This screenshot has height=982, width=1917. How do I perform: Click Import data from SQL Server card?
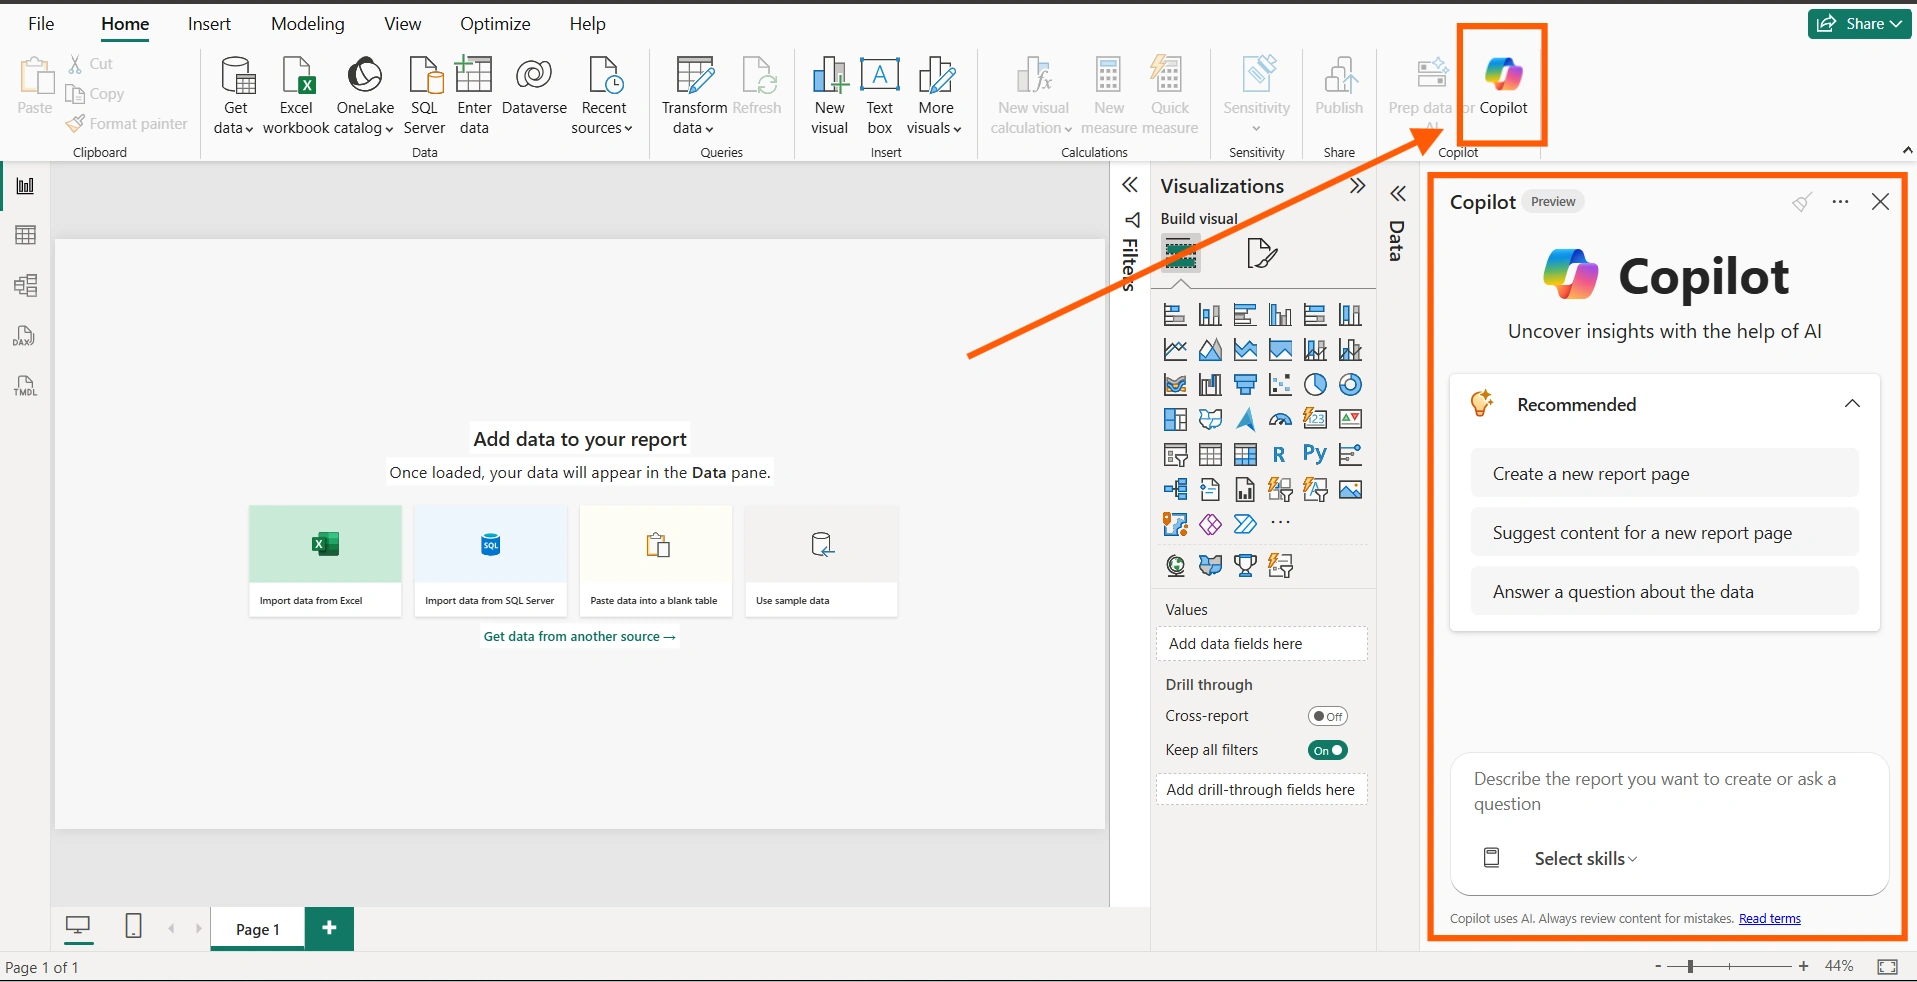click(x=490, y=561)
